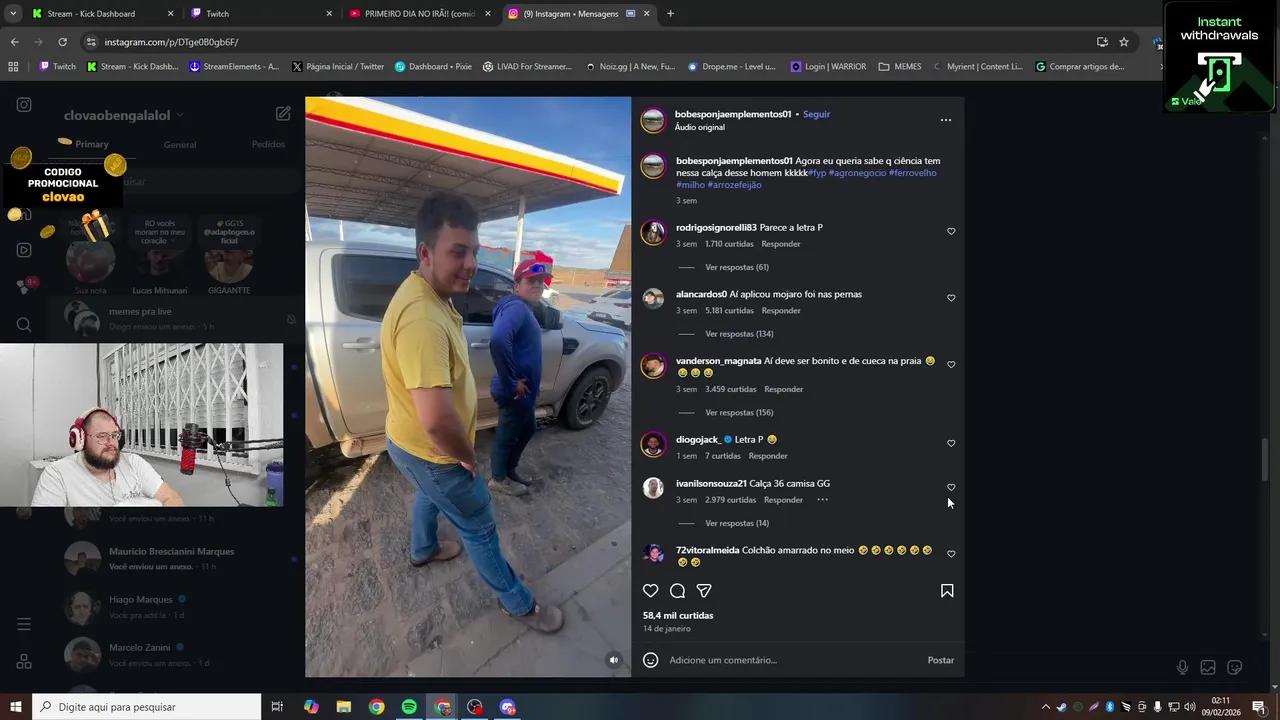The height and width of the screenshot is (720, 1280).
Task: Expand the 14 replies to ivanilsonsouza21
Action: pyautogui.click(x=737, y=524)
